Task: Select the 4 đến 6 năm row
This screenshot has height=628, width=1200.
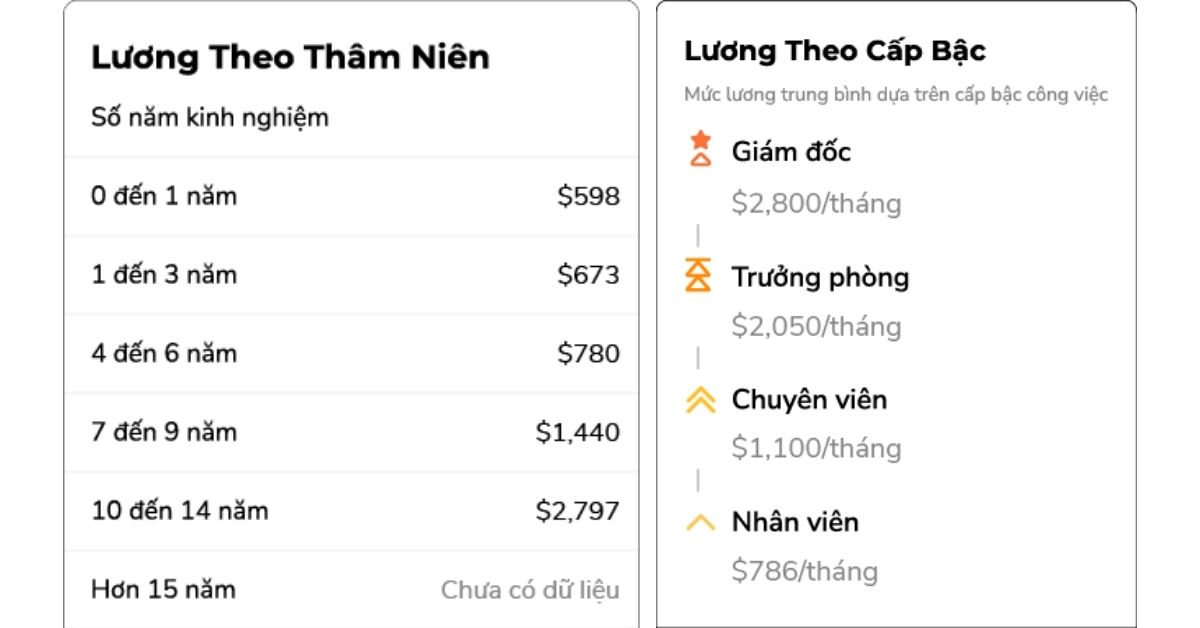Action: 351,353
